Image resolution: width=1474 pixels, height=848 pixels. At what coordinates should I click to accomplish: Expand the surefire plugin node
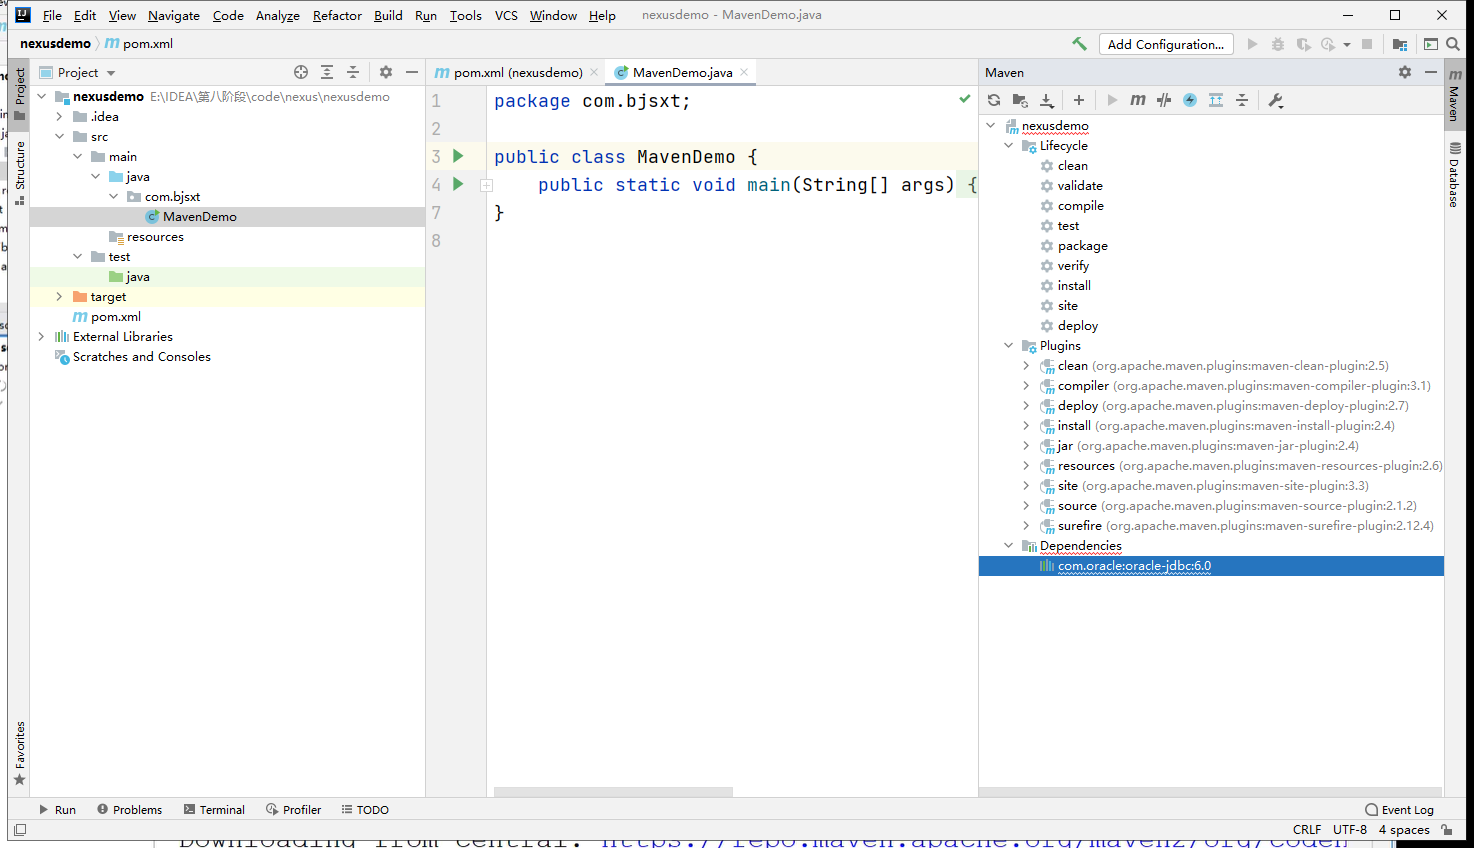(1026, 526)
